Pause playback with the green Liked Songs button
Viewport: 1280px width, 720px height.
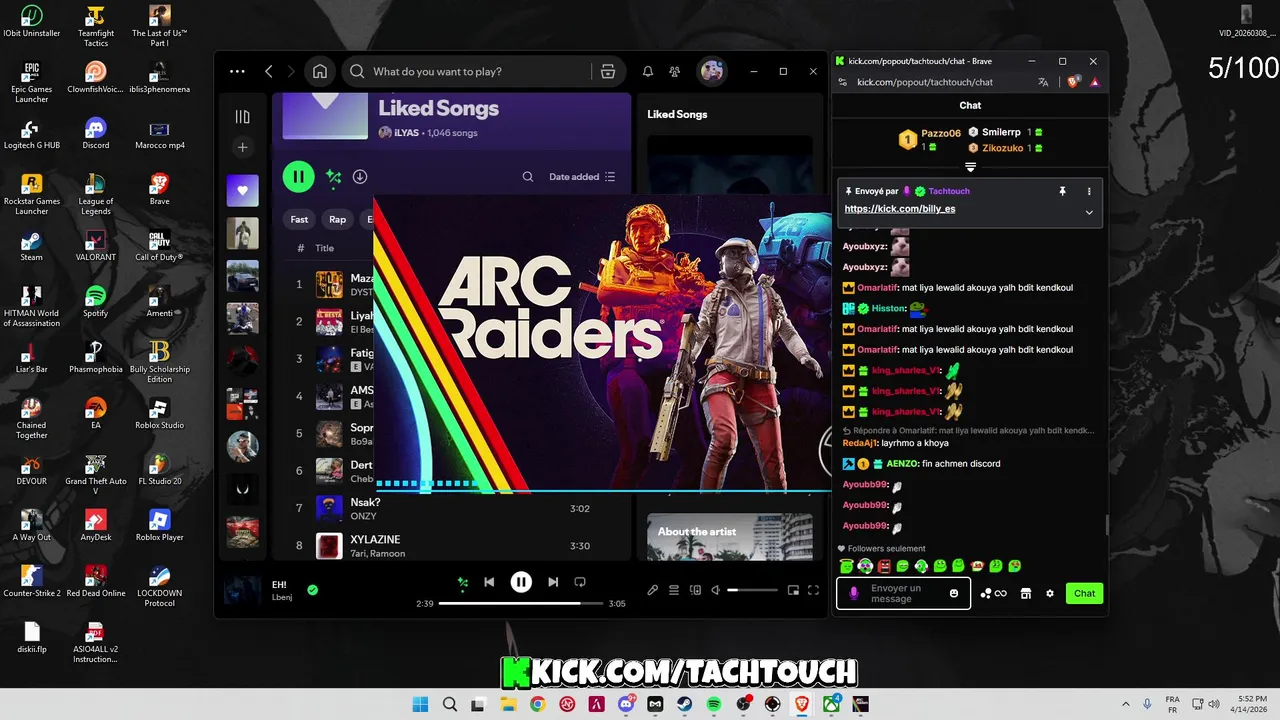(x=298, y=177)
